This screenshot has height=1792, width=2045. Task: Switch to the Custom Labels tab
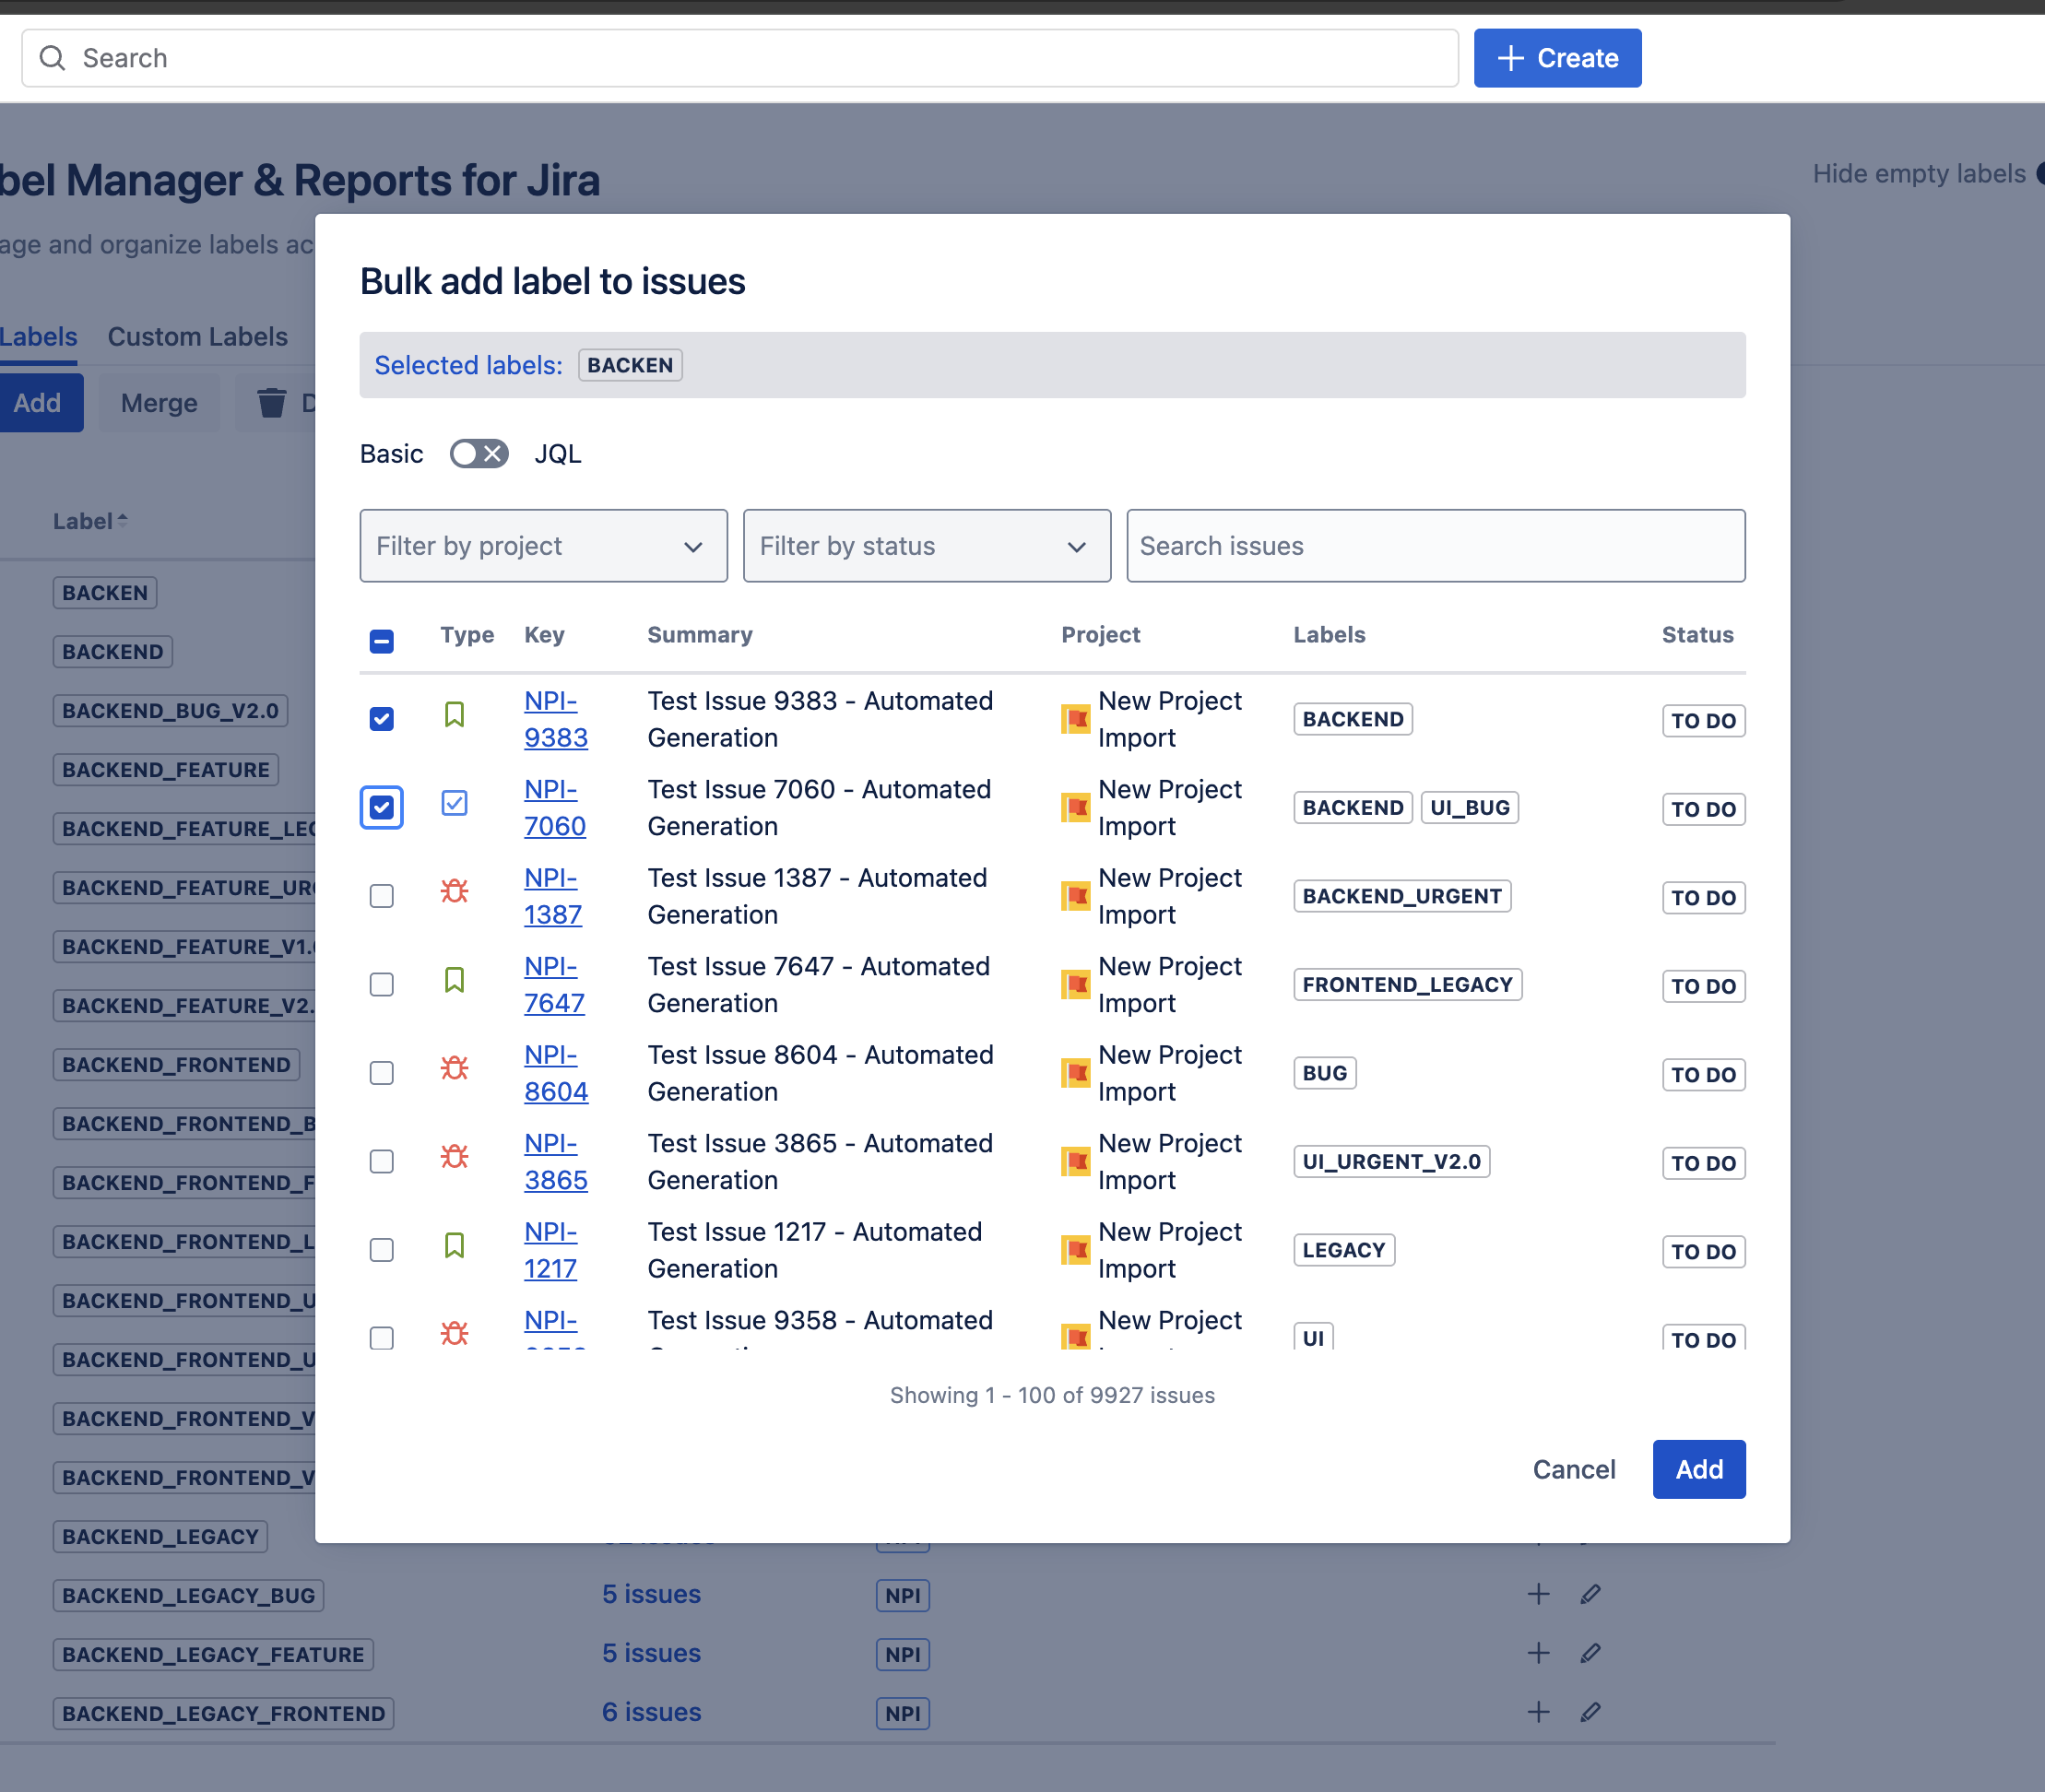(197, 336)
